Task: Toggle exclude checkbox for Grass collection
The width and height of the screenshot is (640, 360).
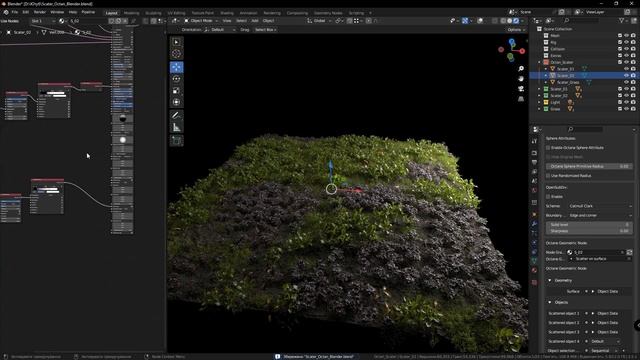Action: 620,109
